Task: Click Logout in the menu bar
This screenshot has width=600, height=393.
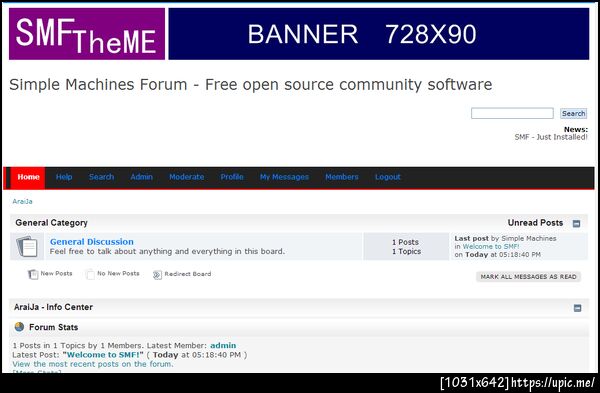Action: (x=388, y=177)
